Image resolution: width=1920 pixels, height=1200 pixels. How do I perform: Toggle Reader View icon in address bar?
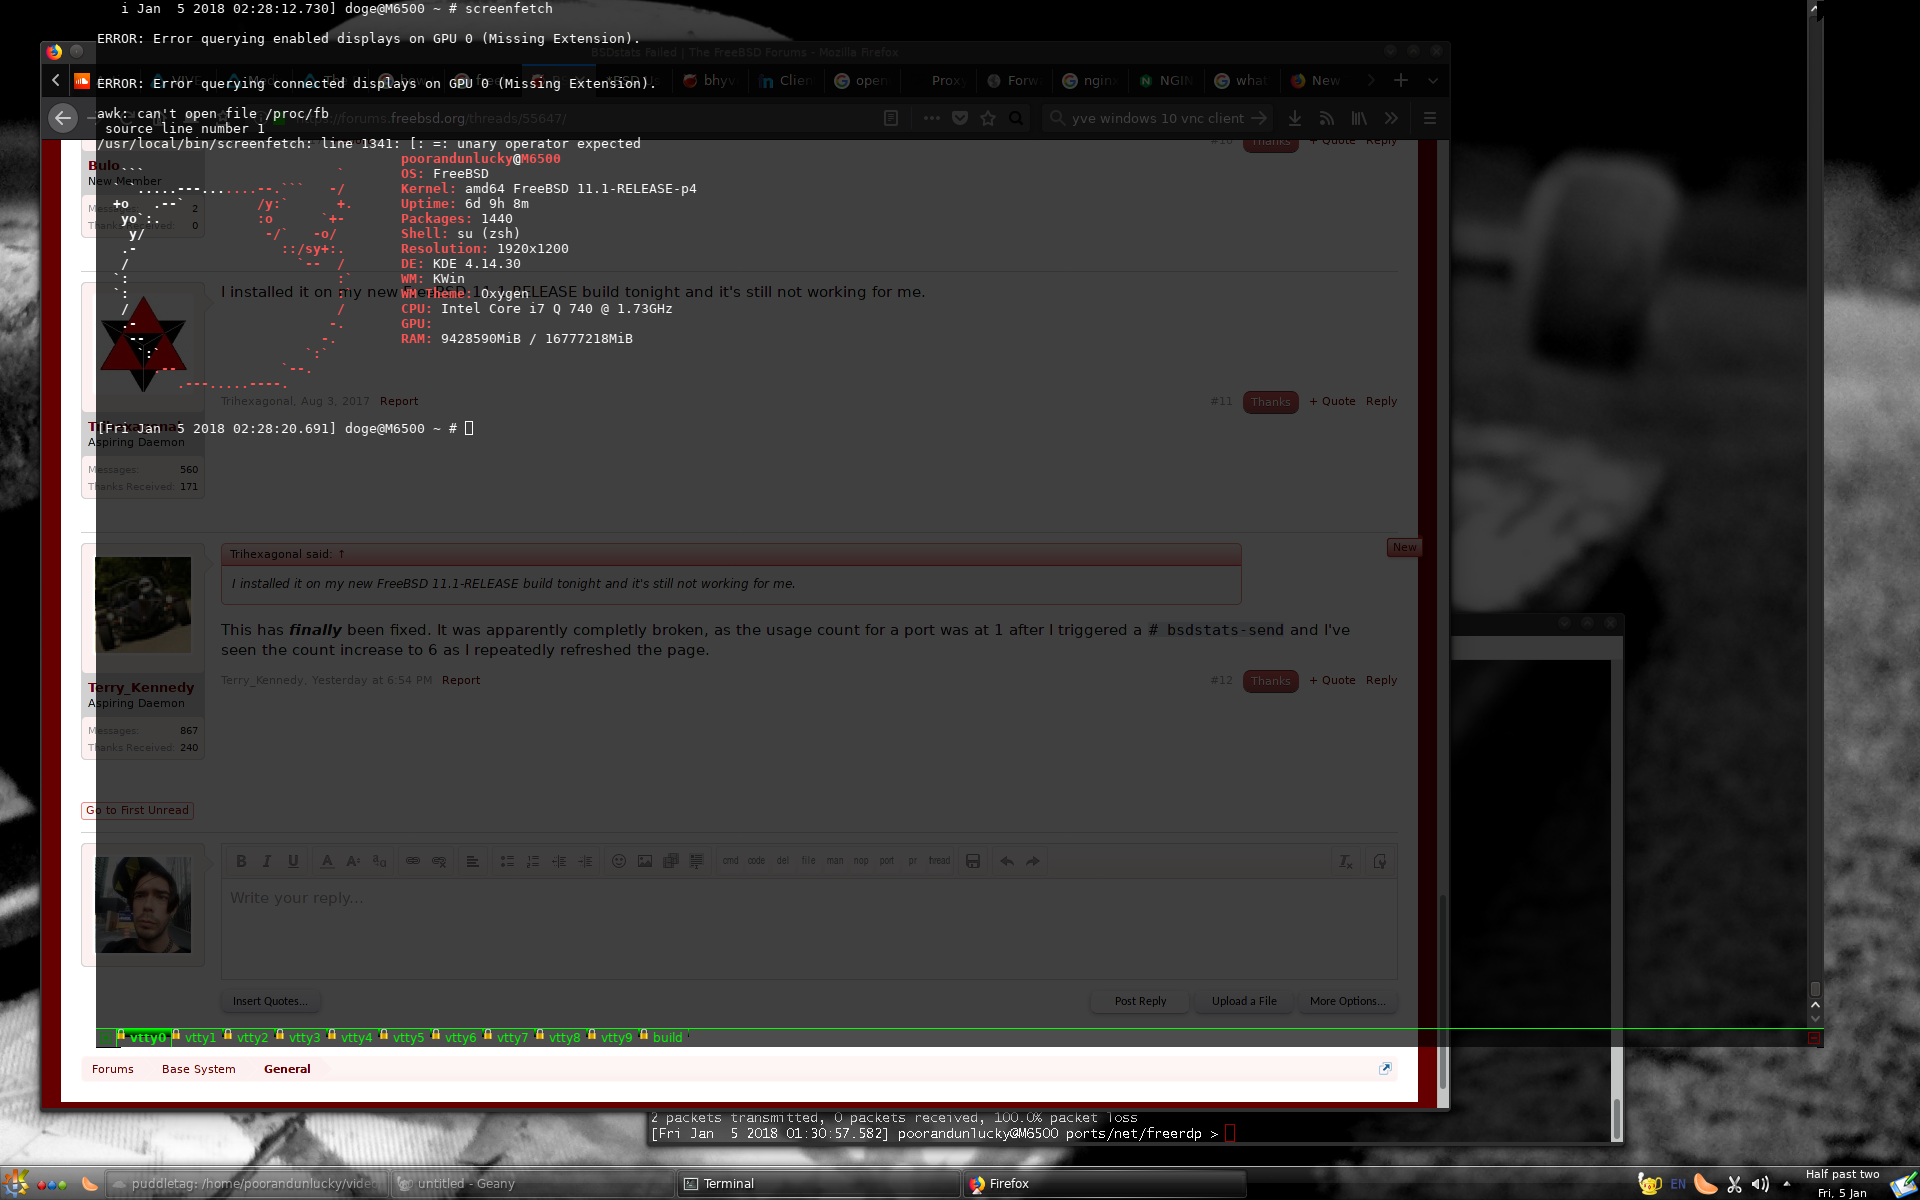click(x=891, y=118)
